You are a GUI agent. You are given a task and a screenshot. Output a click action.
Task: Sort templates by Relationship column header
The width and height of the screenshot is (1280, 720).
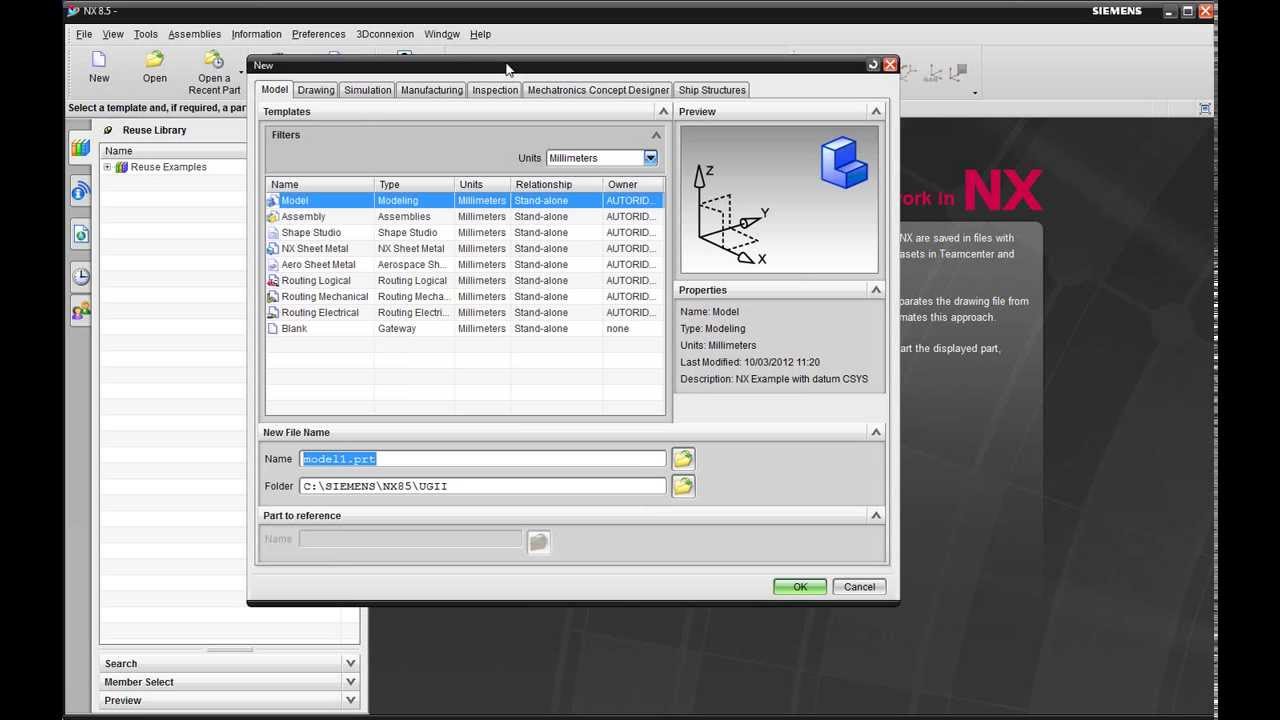coord(557,185)
